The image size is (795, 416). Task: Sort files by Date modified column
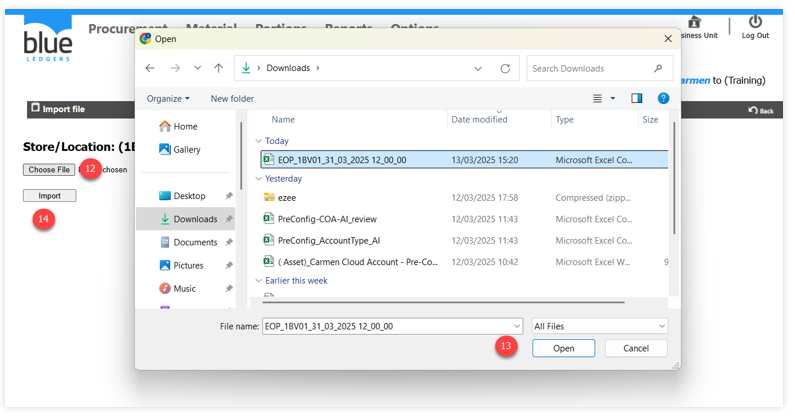point(479,119)
